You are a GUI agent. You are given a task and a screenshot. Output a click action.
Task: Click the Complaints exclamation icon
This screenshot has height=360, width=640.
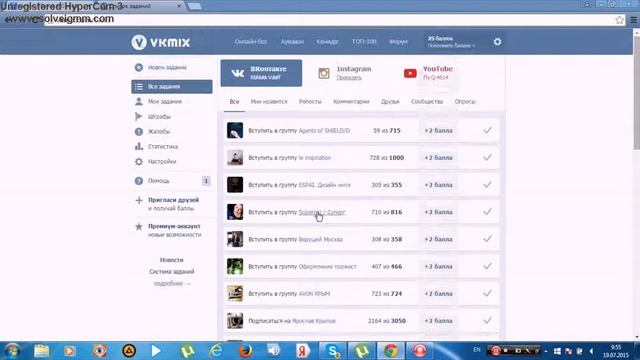(x=139, y=131)
